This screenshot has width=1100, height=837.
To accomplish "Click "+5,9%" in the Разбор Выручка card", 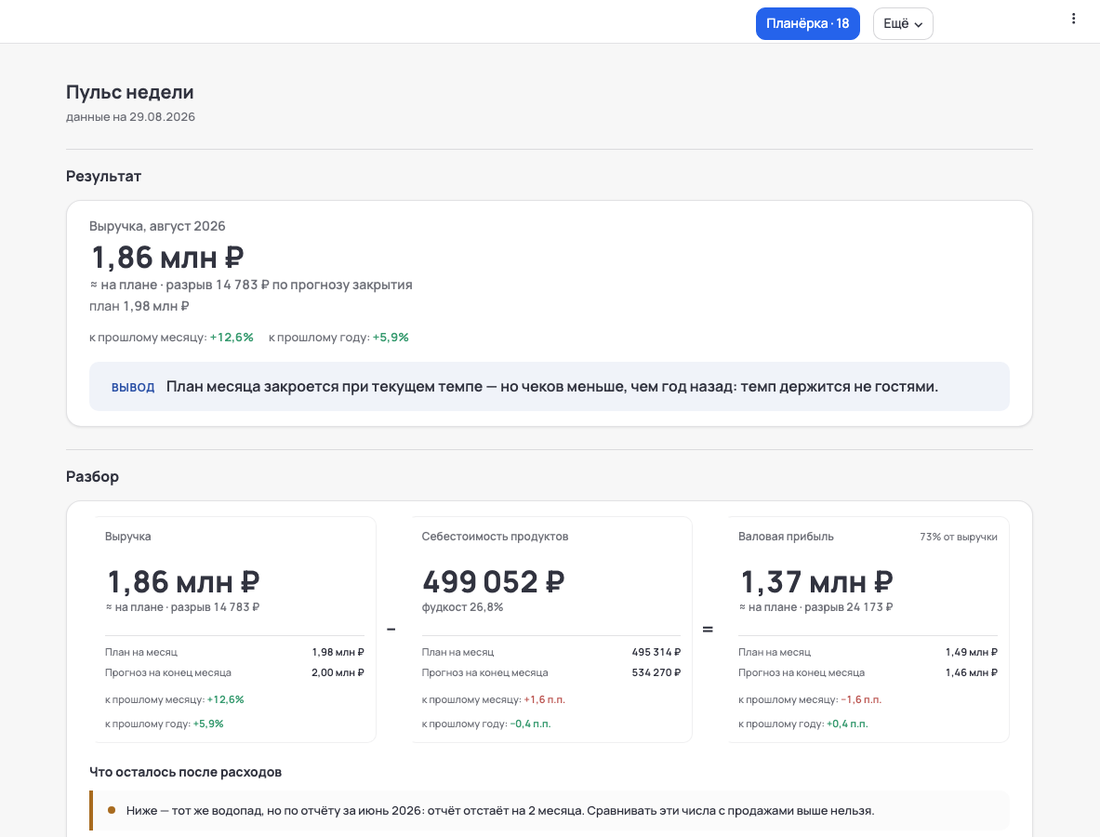I will click(x=208, y=723).
